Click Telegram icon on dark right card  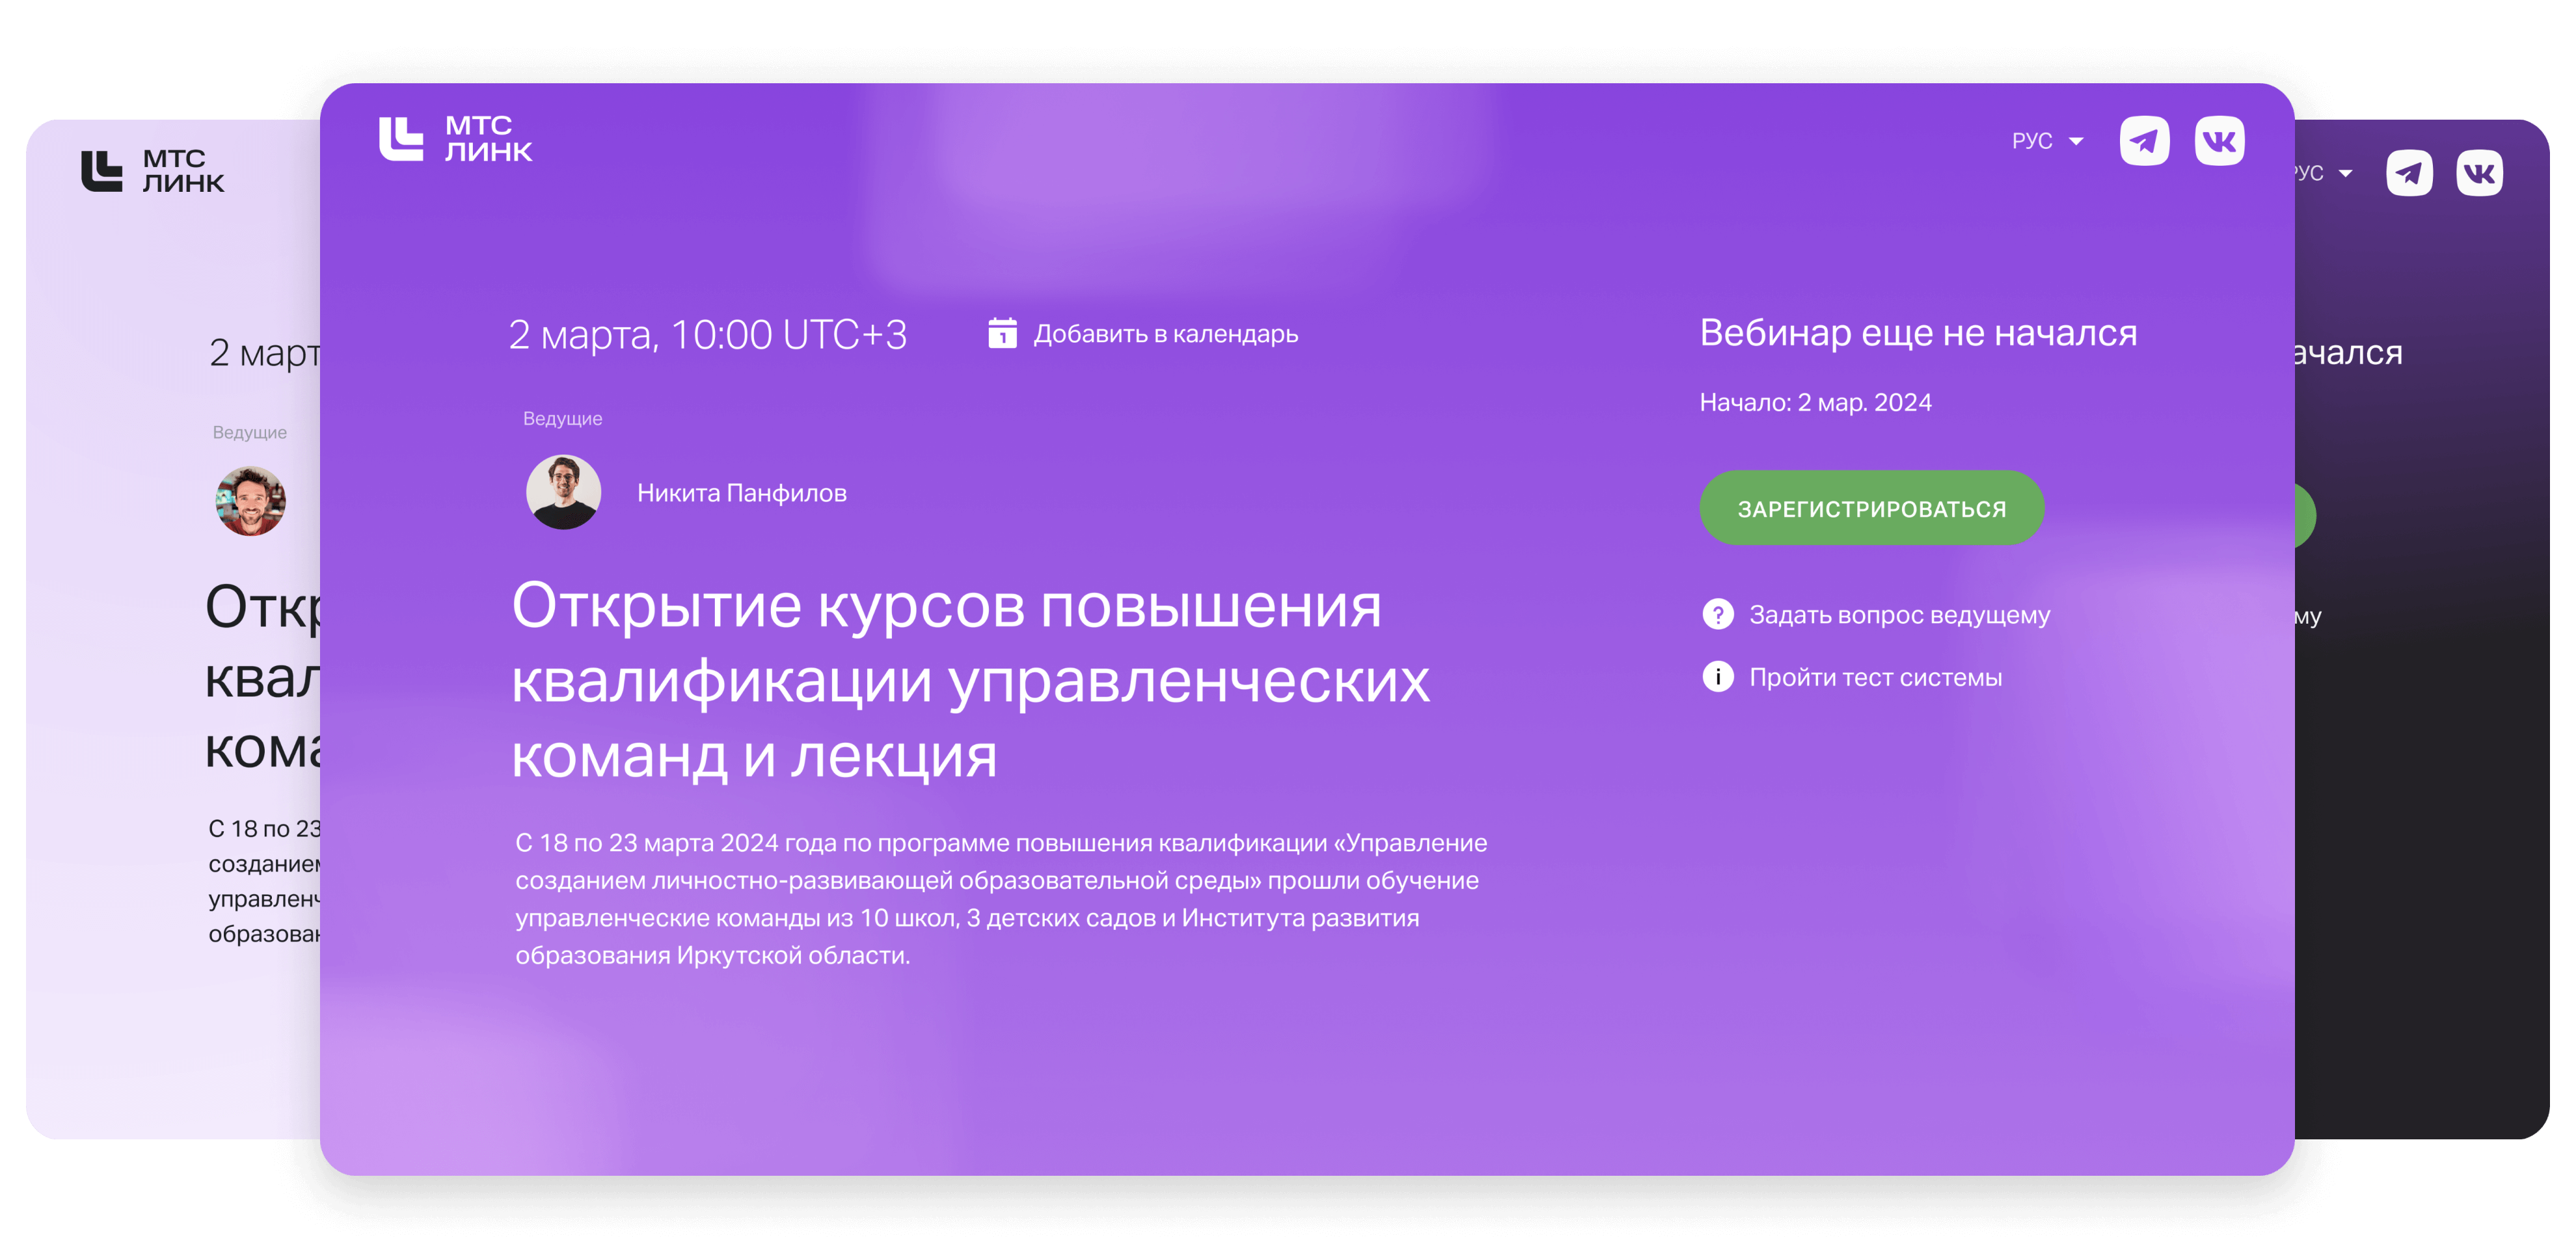[x=2409, y=173]
